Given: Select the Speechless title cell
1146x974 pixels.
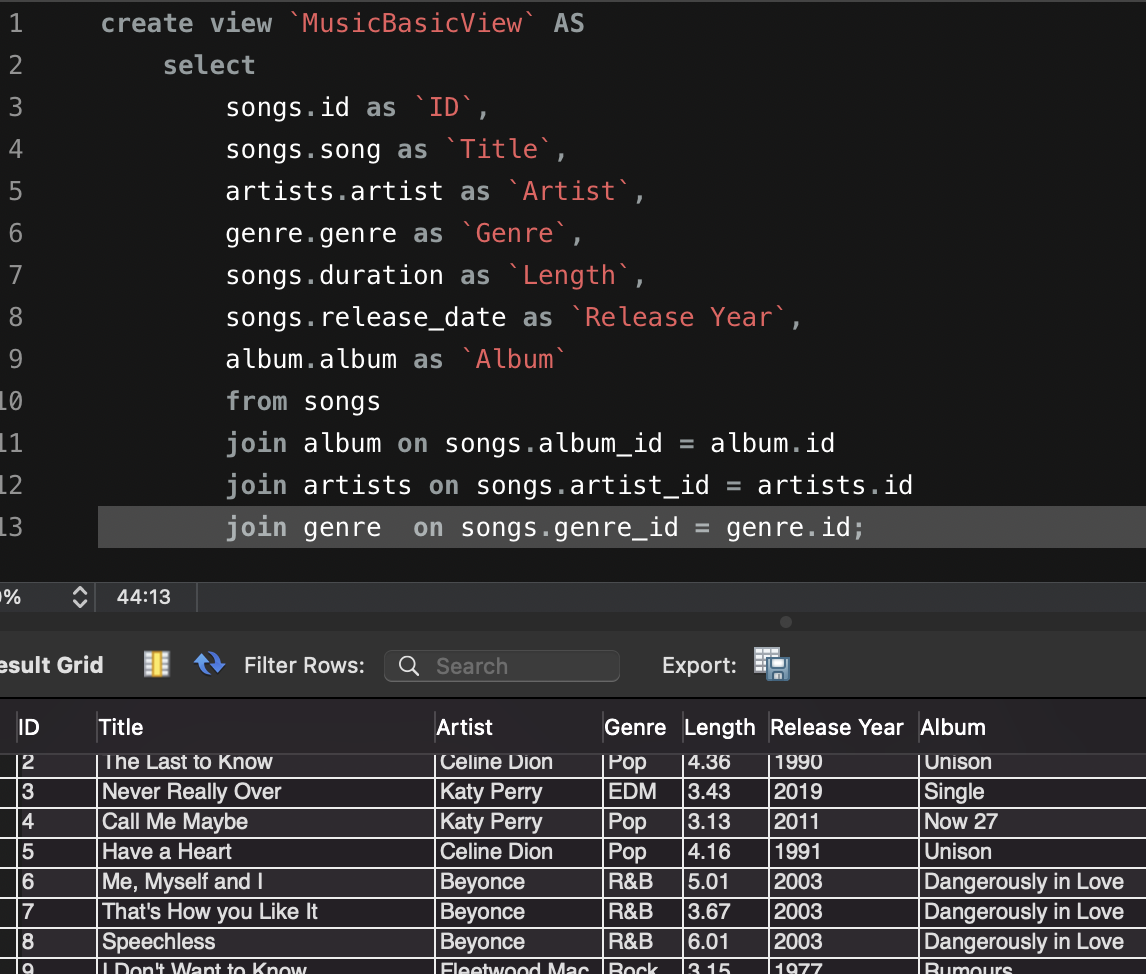Looking at the screenshot, I should tap(265, 942).
